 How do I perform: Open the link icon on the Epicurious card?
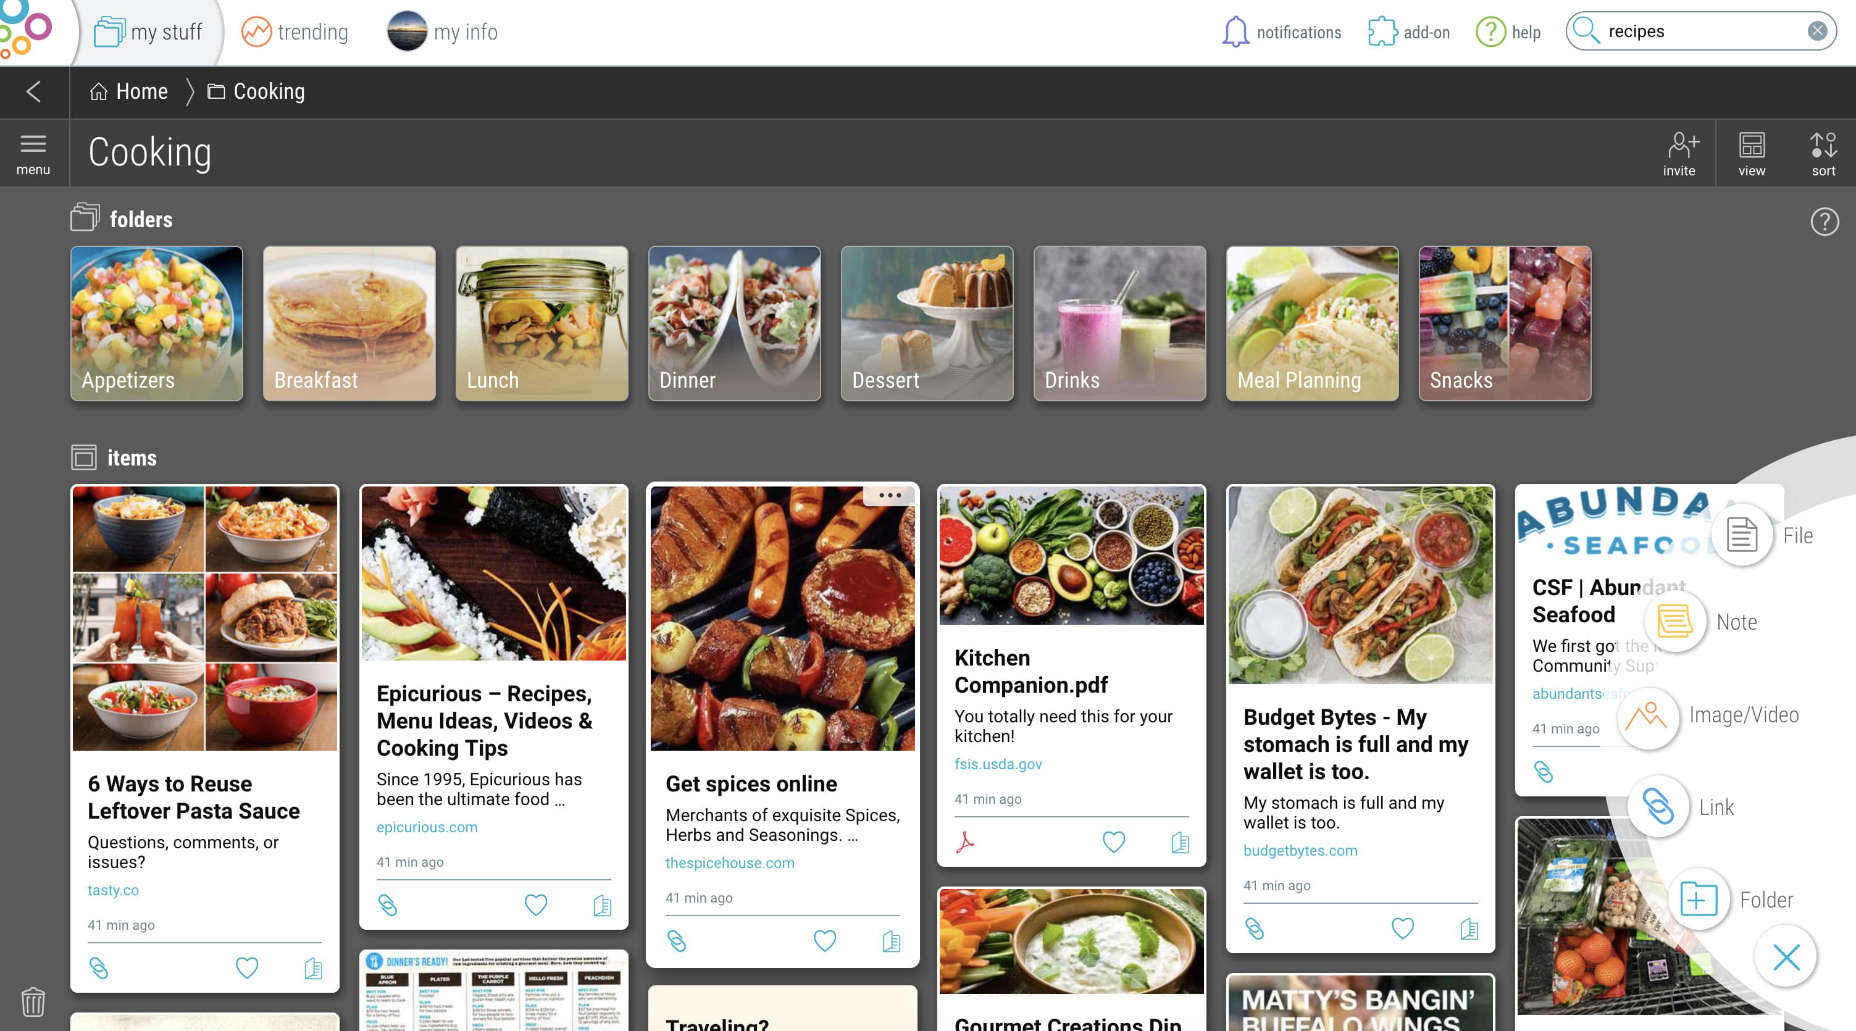pyautogui.click(x=387, y=905)
